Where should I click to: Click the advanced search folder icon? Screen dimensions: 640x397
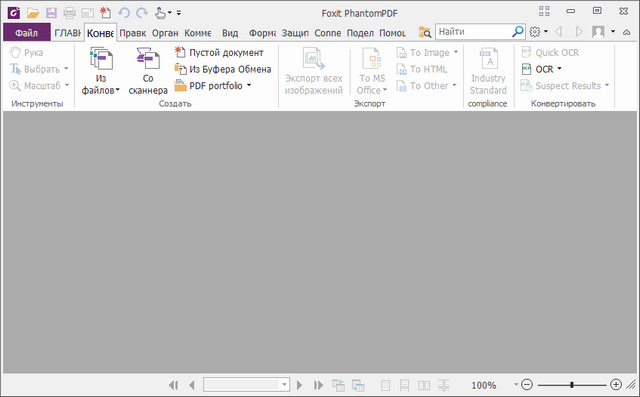pyautogui.click(x=425, y=32)
